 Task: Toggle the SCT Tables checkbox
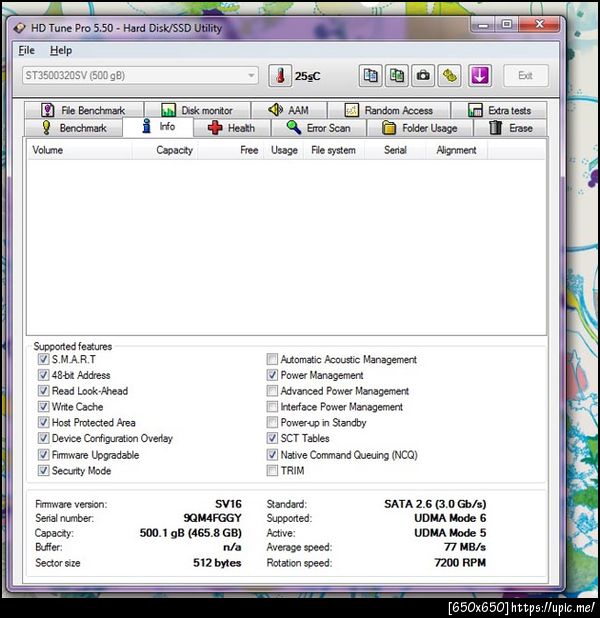272,438
